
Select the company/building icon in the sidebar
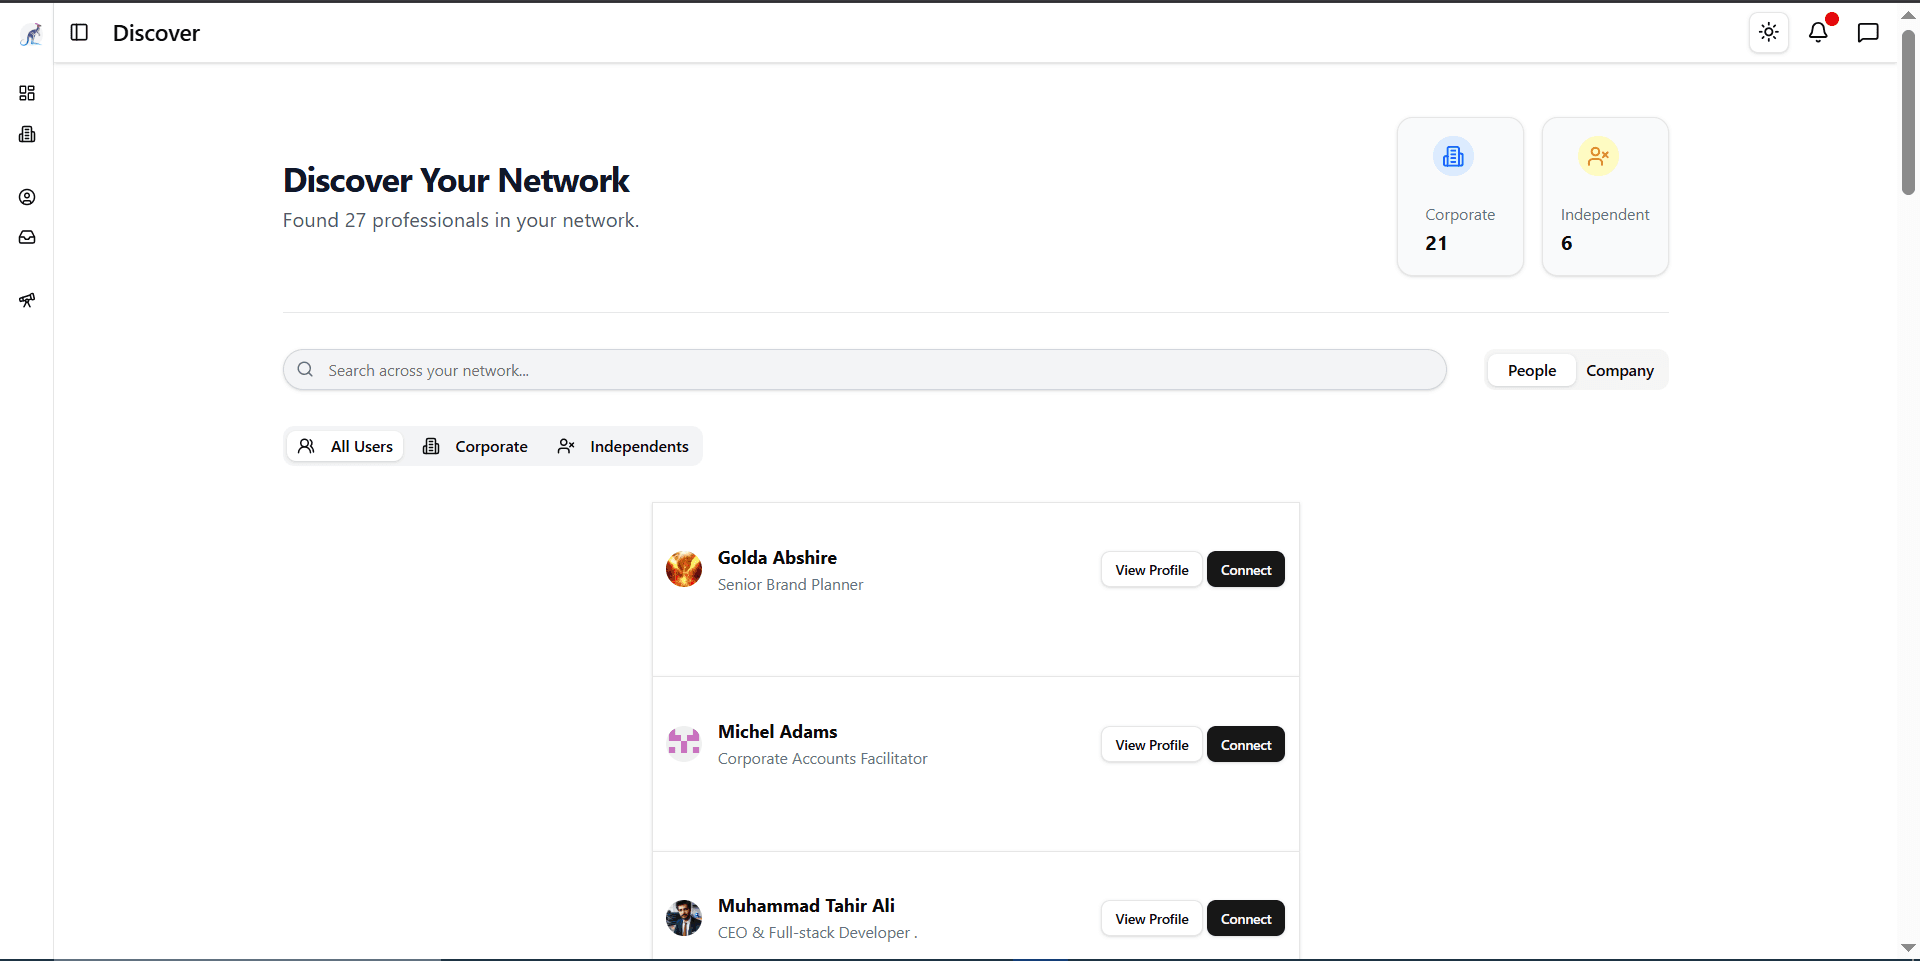click(27, 134)
